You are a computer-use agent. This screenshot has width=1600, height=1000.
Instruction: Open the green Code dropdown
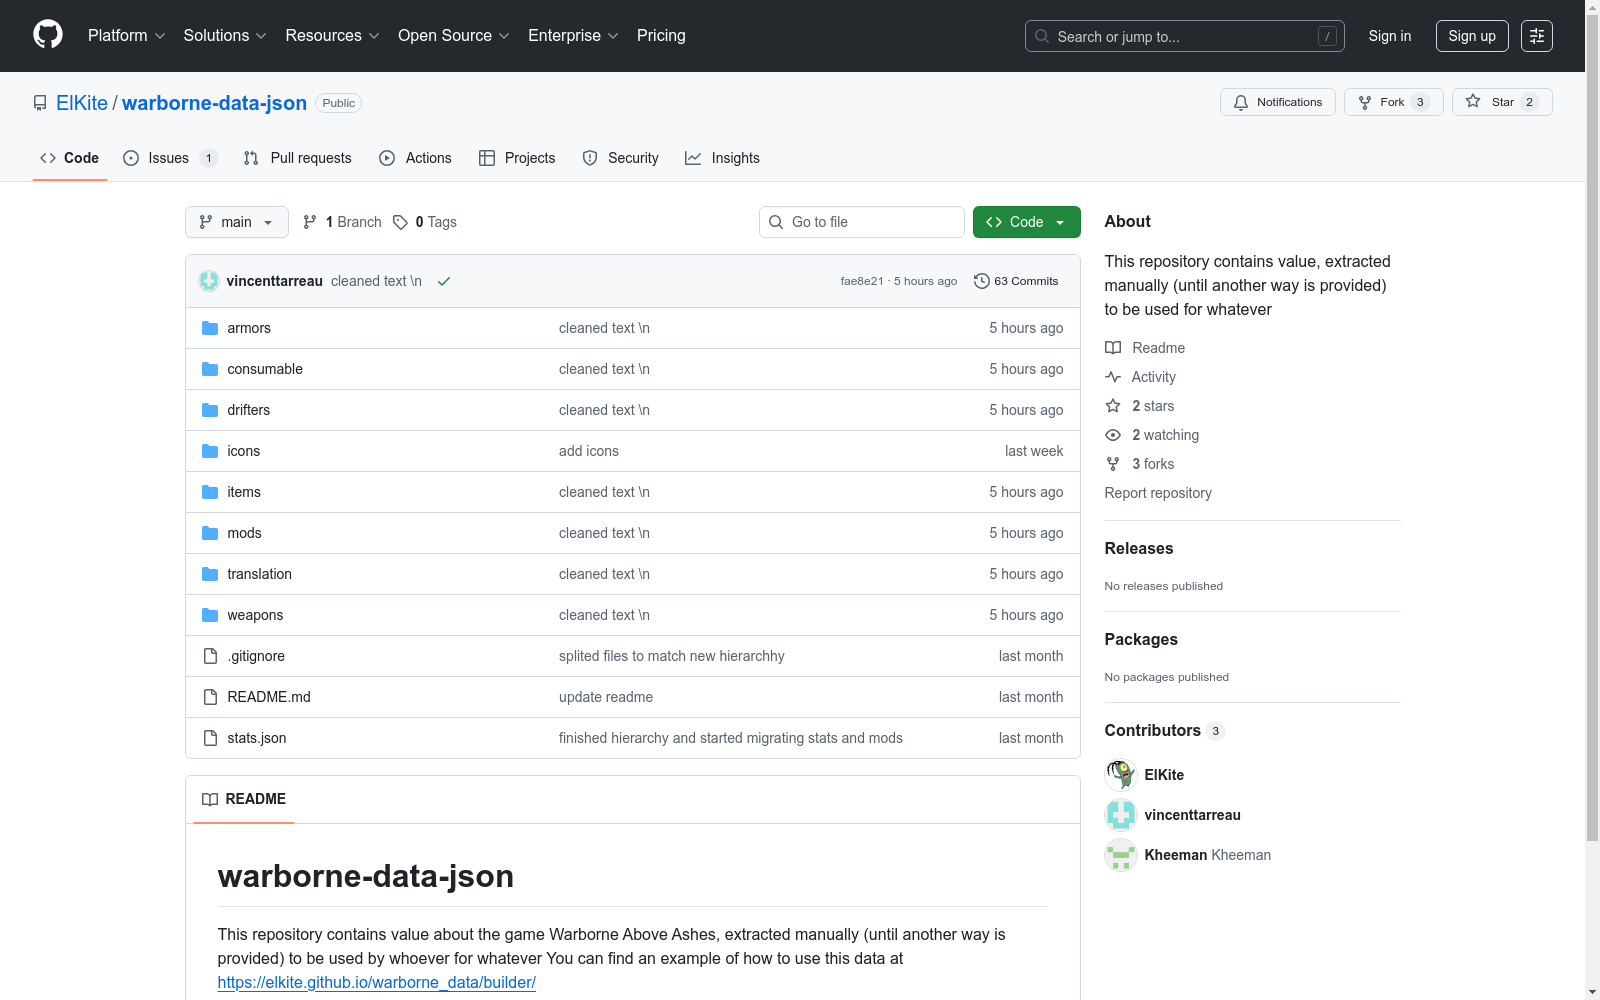point(1026,222)
